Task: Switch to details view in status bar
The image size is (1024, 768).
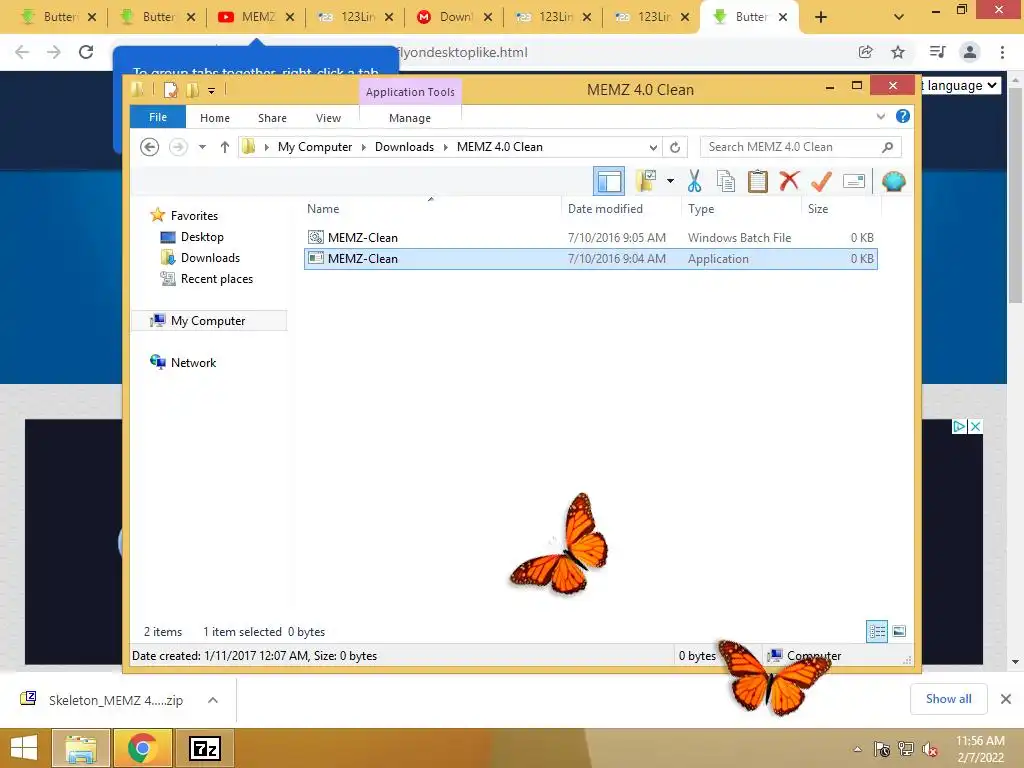Action: click(876, 631)
